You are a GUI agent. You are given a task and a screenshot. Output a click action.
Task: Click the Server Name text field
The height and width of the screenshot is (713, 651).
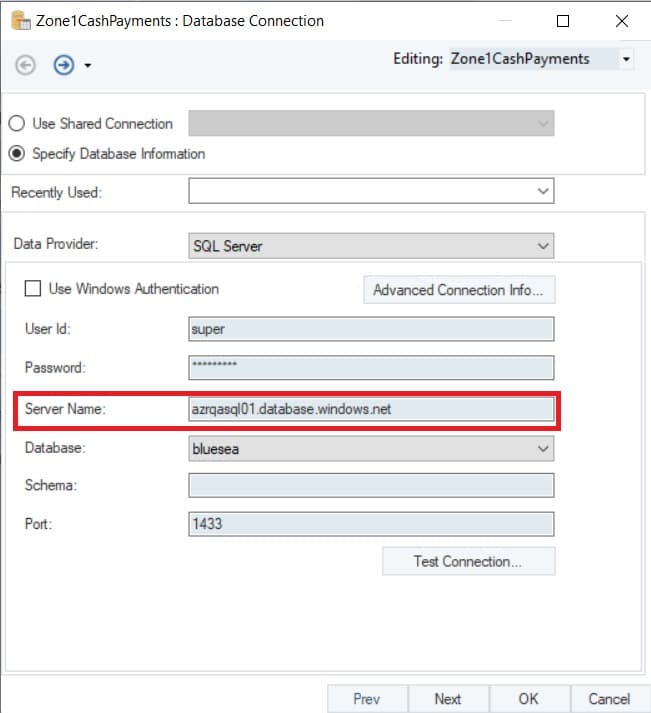click(x=370, y=409)
